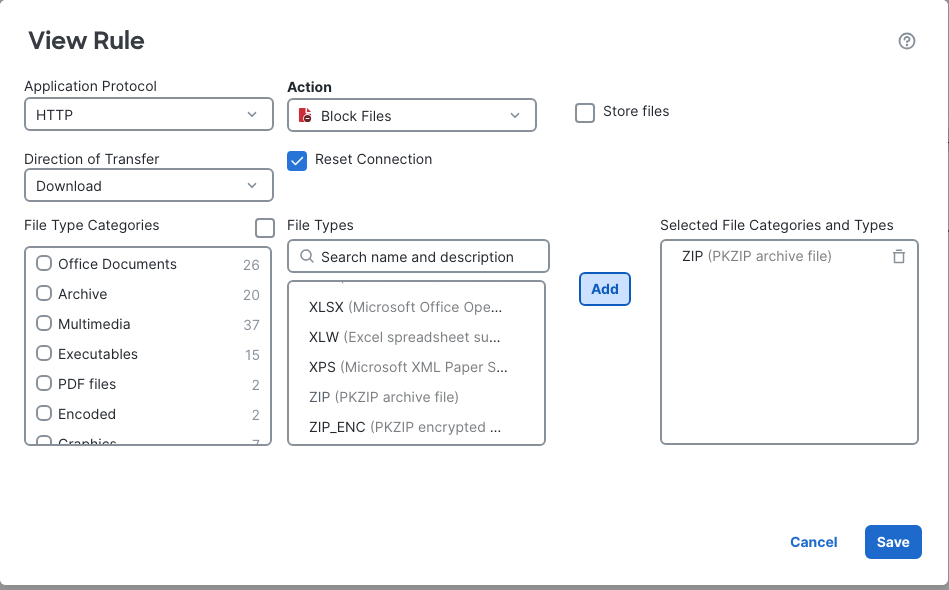The height and width of the screenshot is (590, 949).
Task: Click the Block Files red file icon
Action: tap(305, 115)
